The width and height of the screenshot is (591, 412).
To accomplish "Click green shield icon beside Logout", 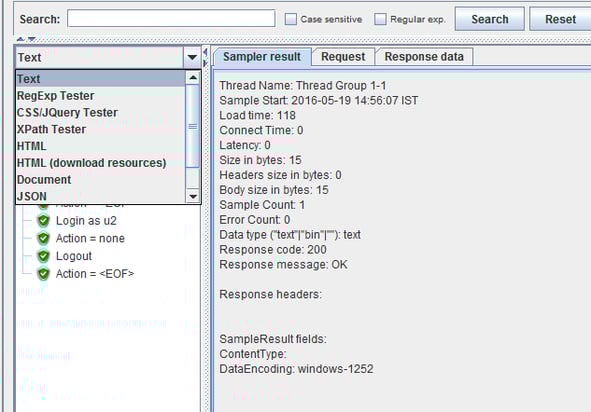I will [43, 256].
